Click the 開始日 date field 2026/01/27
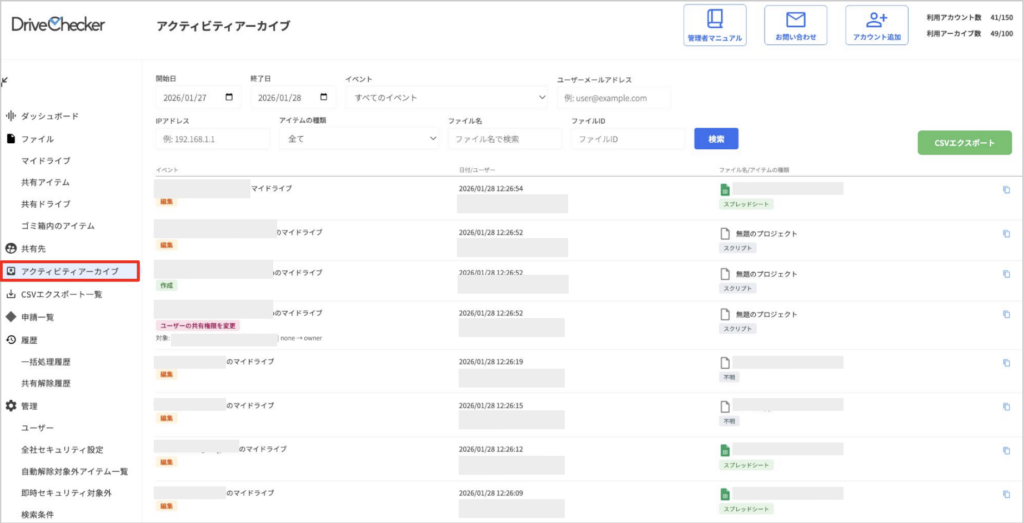Image resolution: width=1024 pixels, height=523 pixels. (198, 98)
